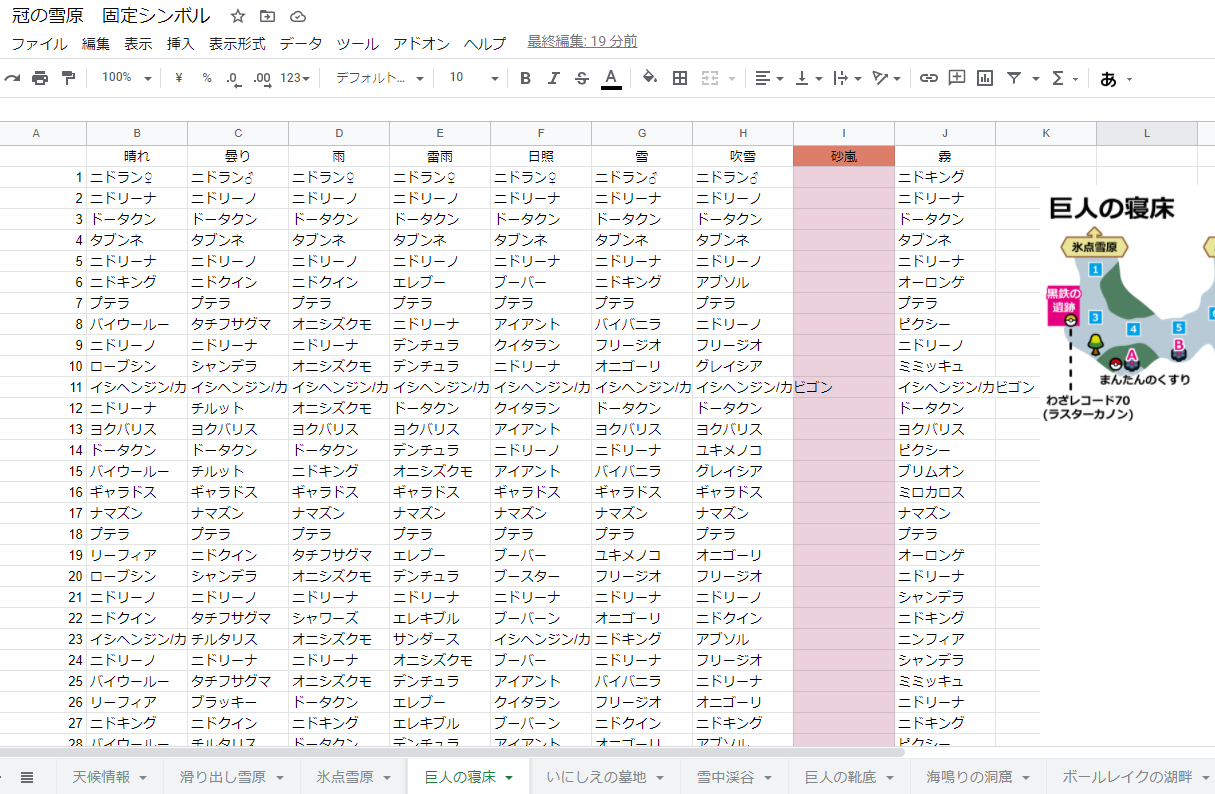Open number format 123 dropdown
Image resolution: width=1215 pixels, height=794 pixels.
click(x=295, y=78)
